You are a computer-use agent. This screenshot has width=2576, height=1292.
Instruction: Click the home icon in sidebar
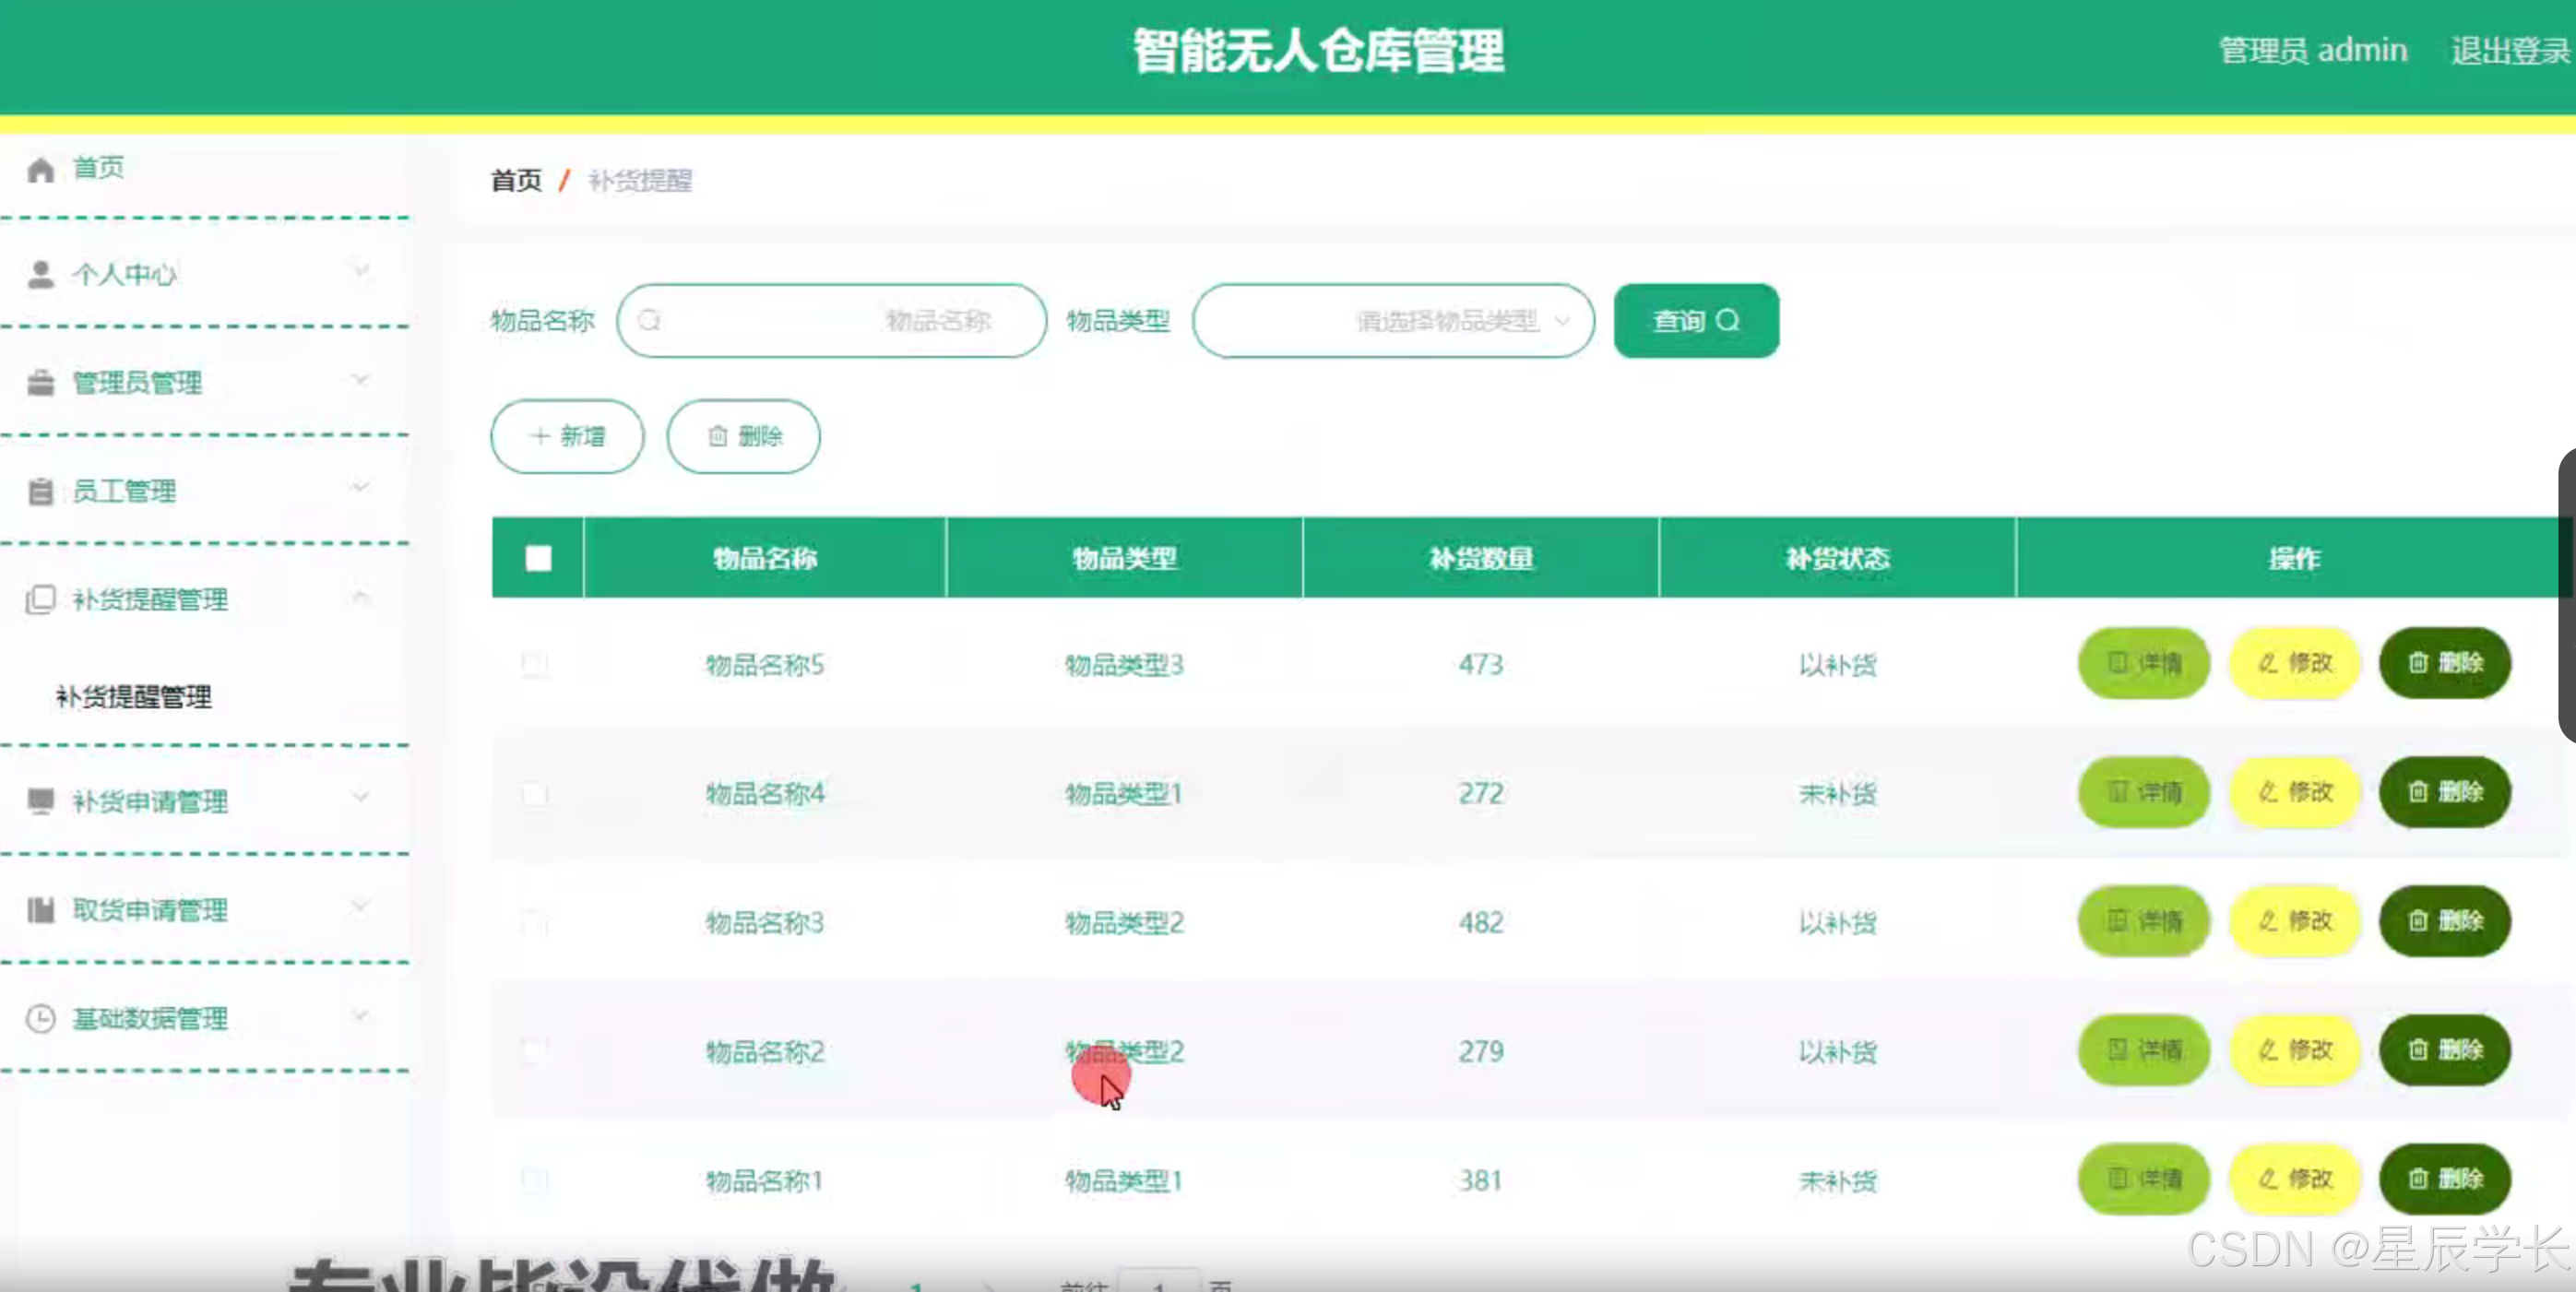(40, 169)
